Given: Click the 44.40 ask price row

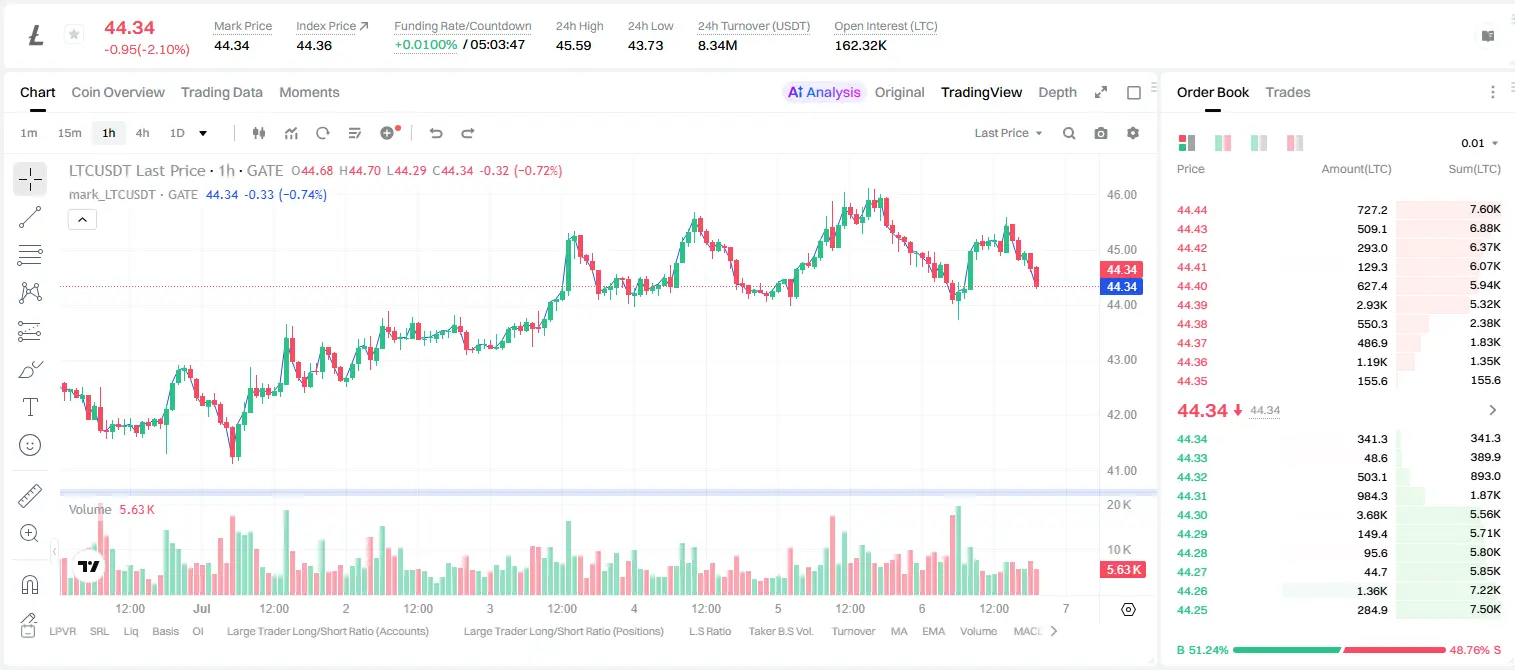Looking at the screenshot, I should pyautogui.click(x=1339, y=286).
